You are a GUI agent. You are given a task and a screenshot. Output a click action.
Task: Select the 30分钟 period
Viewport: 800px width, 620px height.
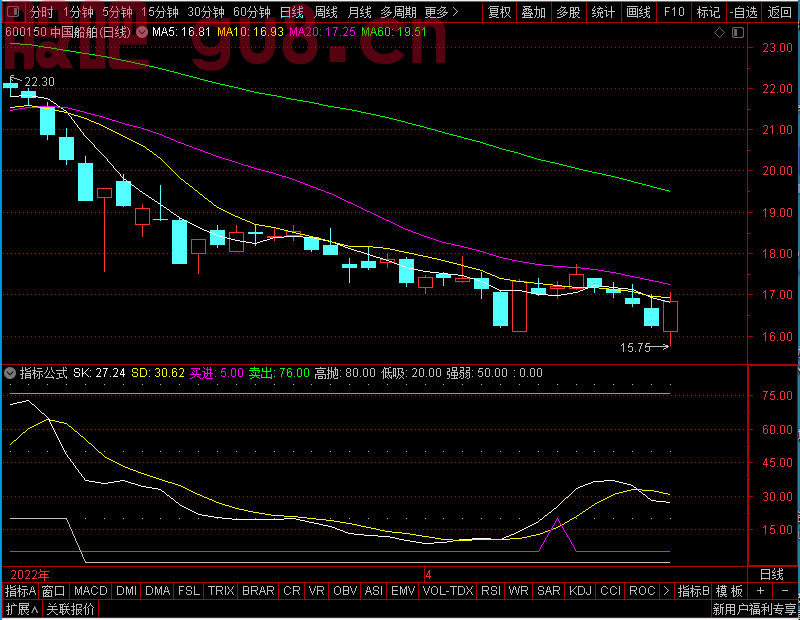click(x=206, y=12)
